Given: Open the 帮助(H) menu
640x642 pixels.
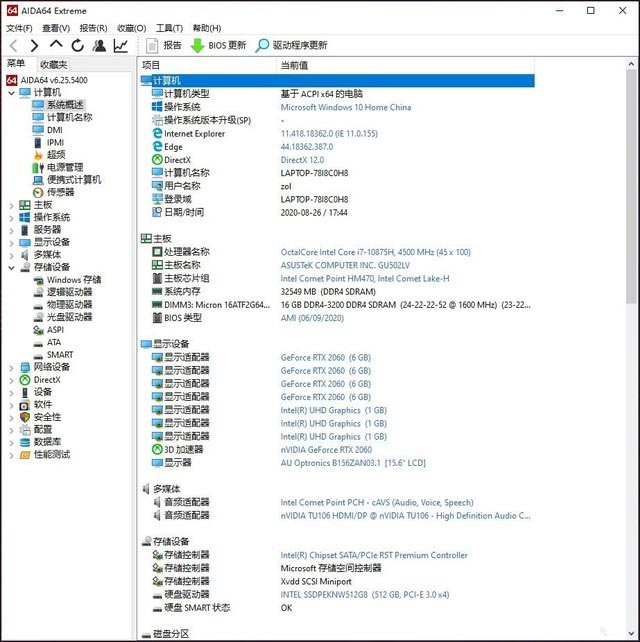Looking at the screenshot, I should (207, 28).
